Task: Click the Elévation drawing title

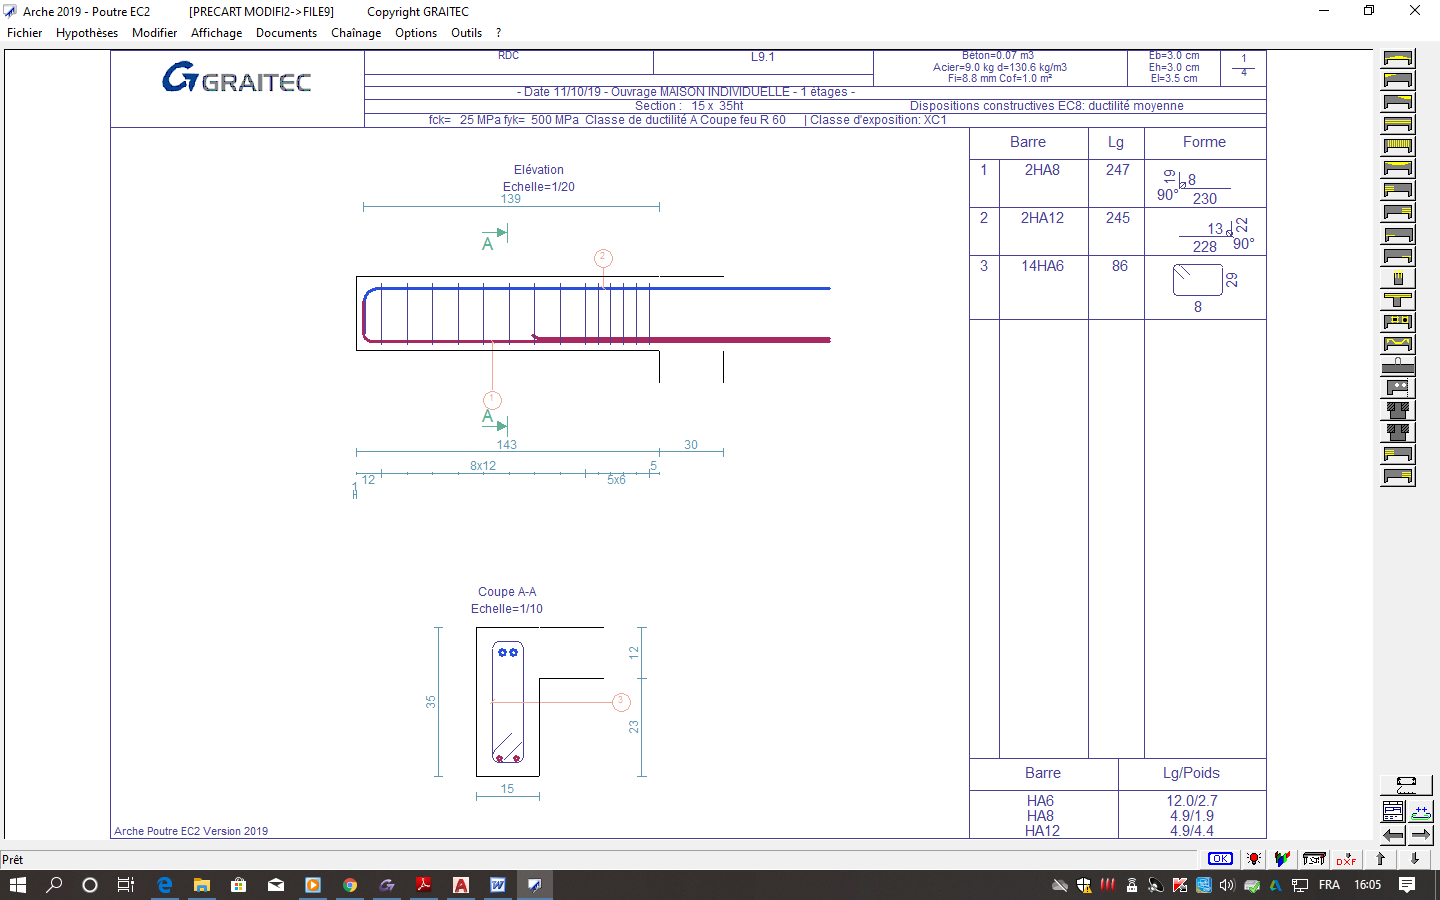Action: (x=538, y=170)
